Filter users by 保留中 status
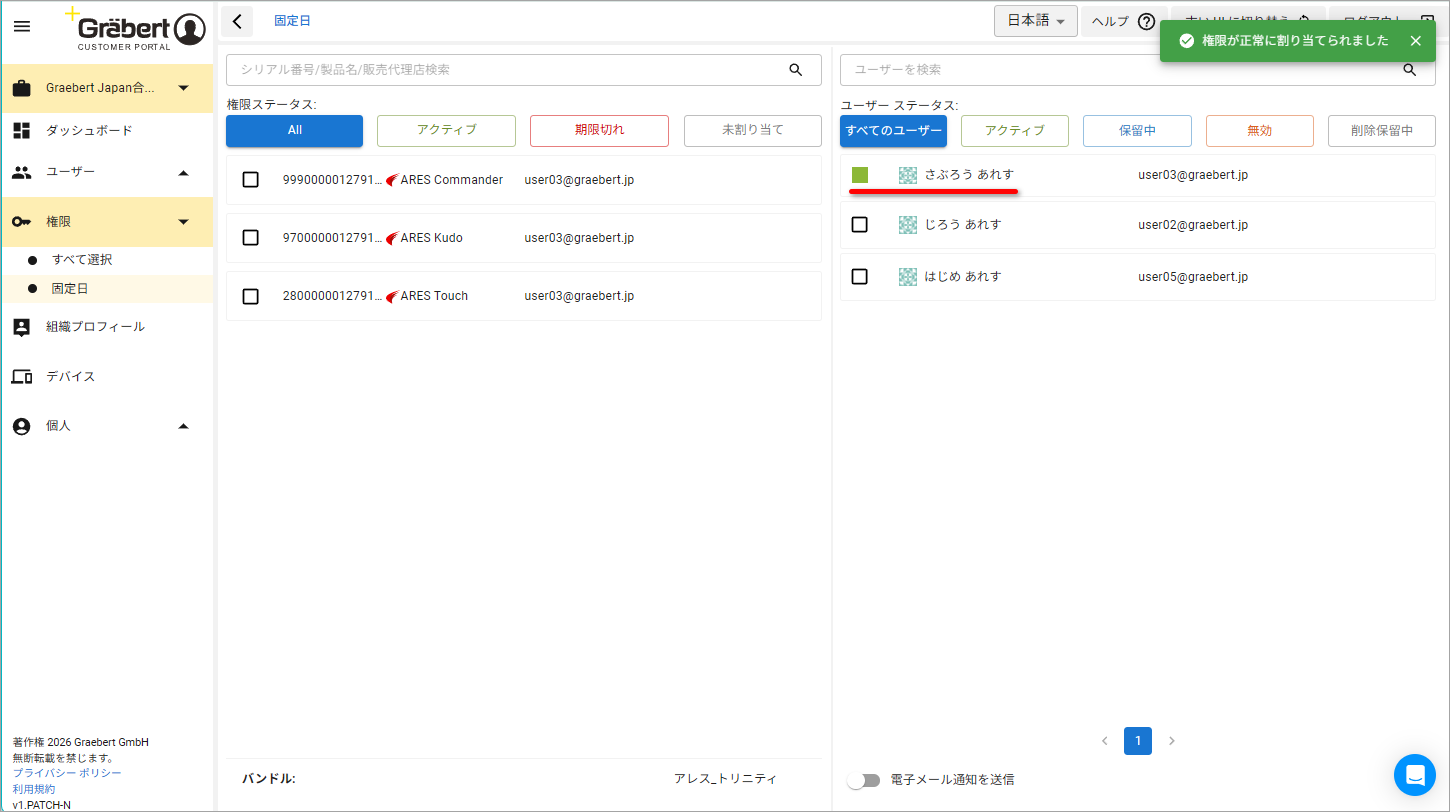1450x812 pixels. (1137, 130)
